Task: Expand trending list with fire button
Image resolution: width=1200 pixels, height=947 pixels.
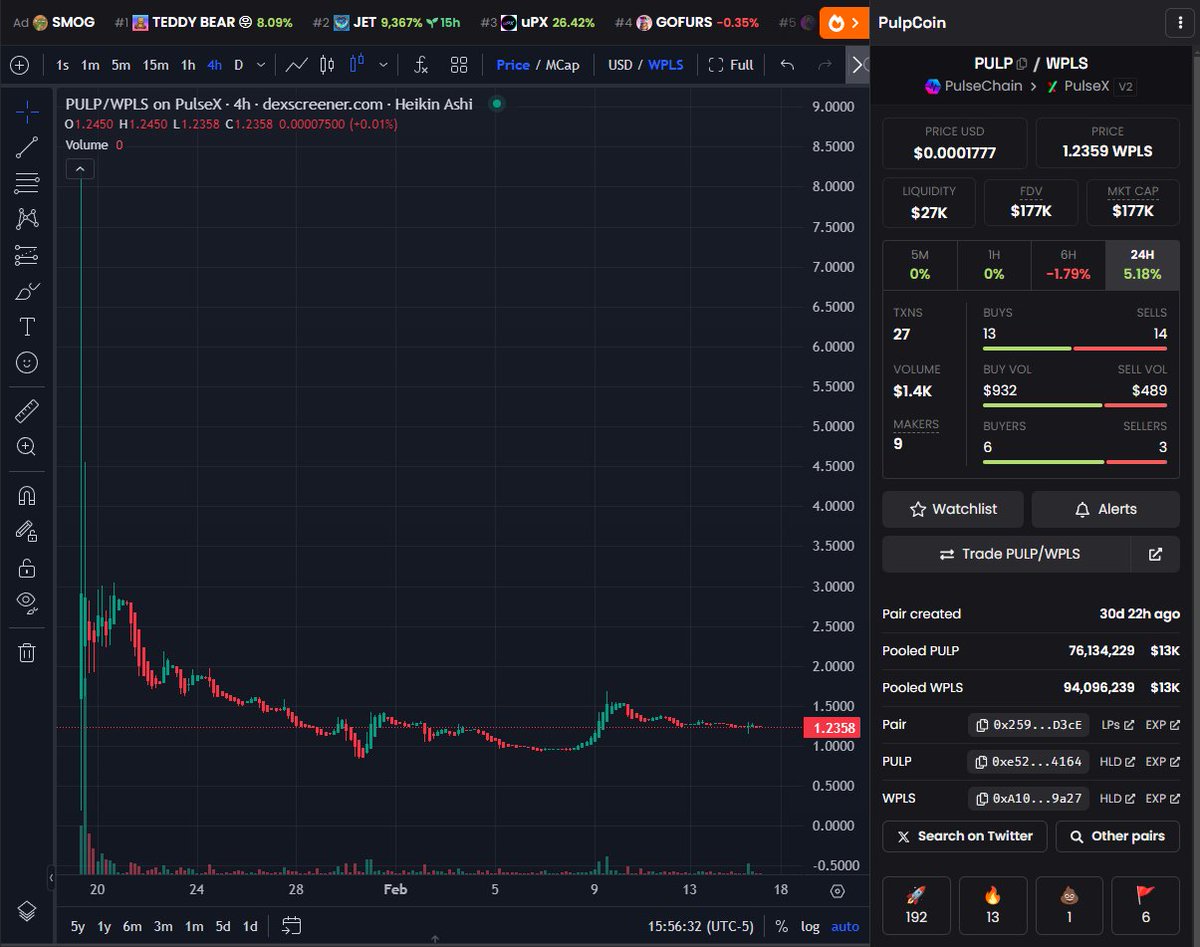Action: [x=843, y=22]
